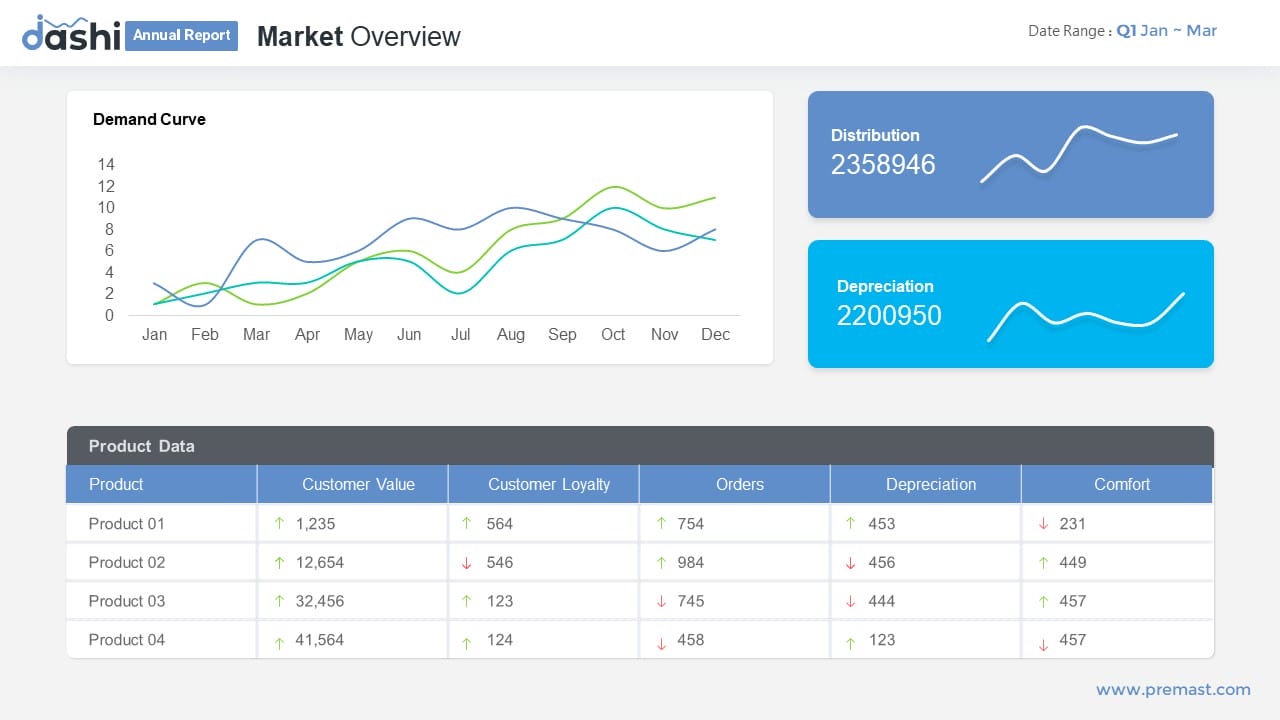Click the up arrow beside 564
1280x720 pixels.
tap(466, 523)
